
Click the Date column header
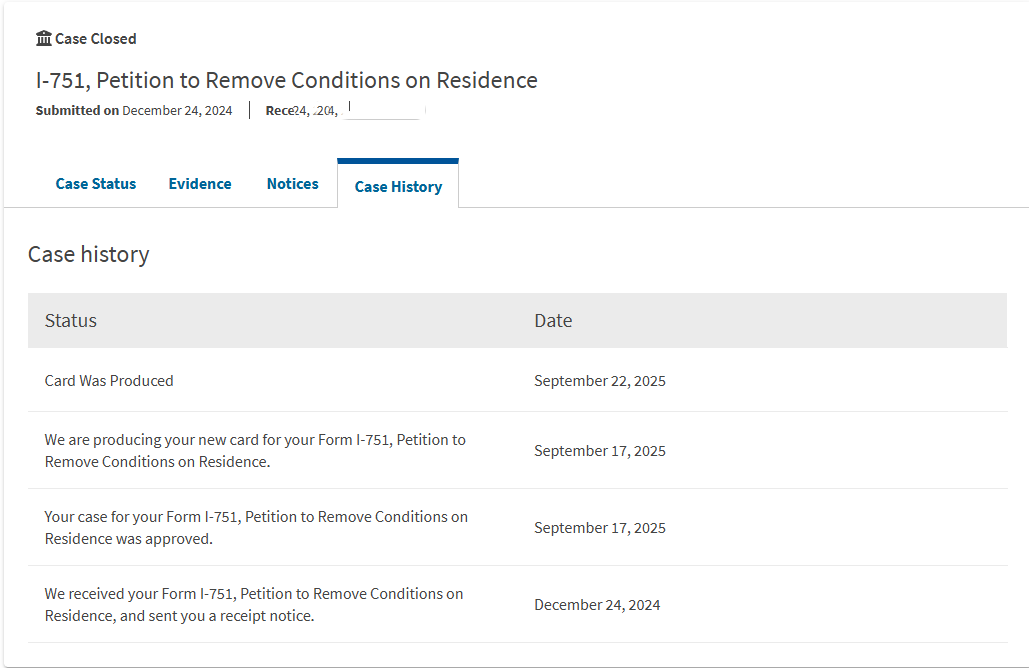point(553,321)
